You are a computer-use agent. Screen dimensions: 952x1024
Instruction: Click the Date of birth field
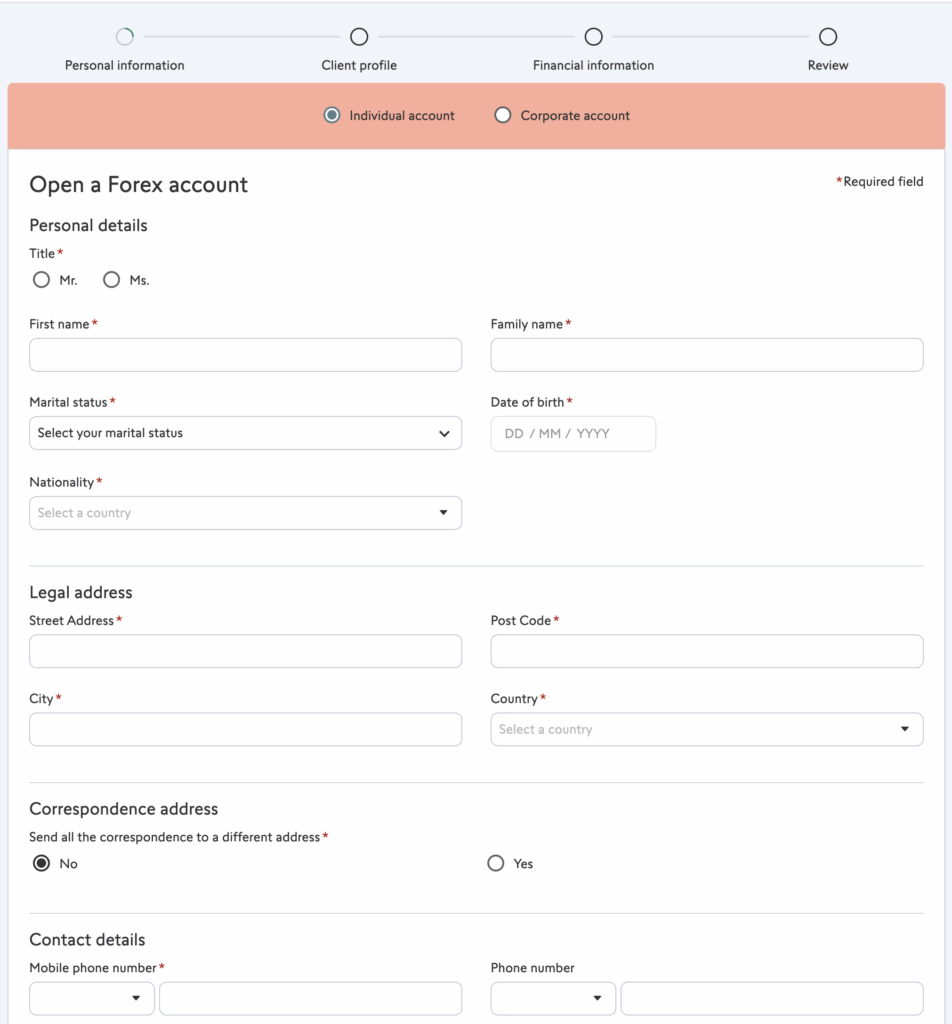(573, 434)
